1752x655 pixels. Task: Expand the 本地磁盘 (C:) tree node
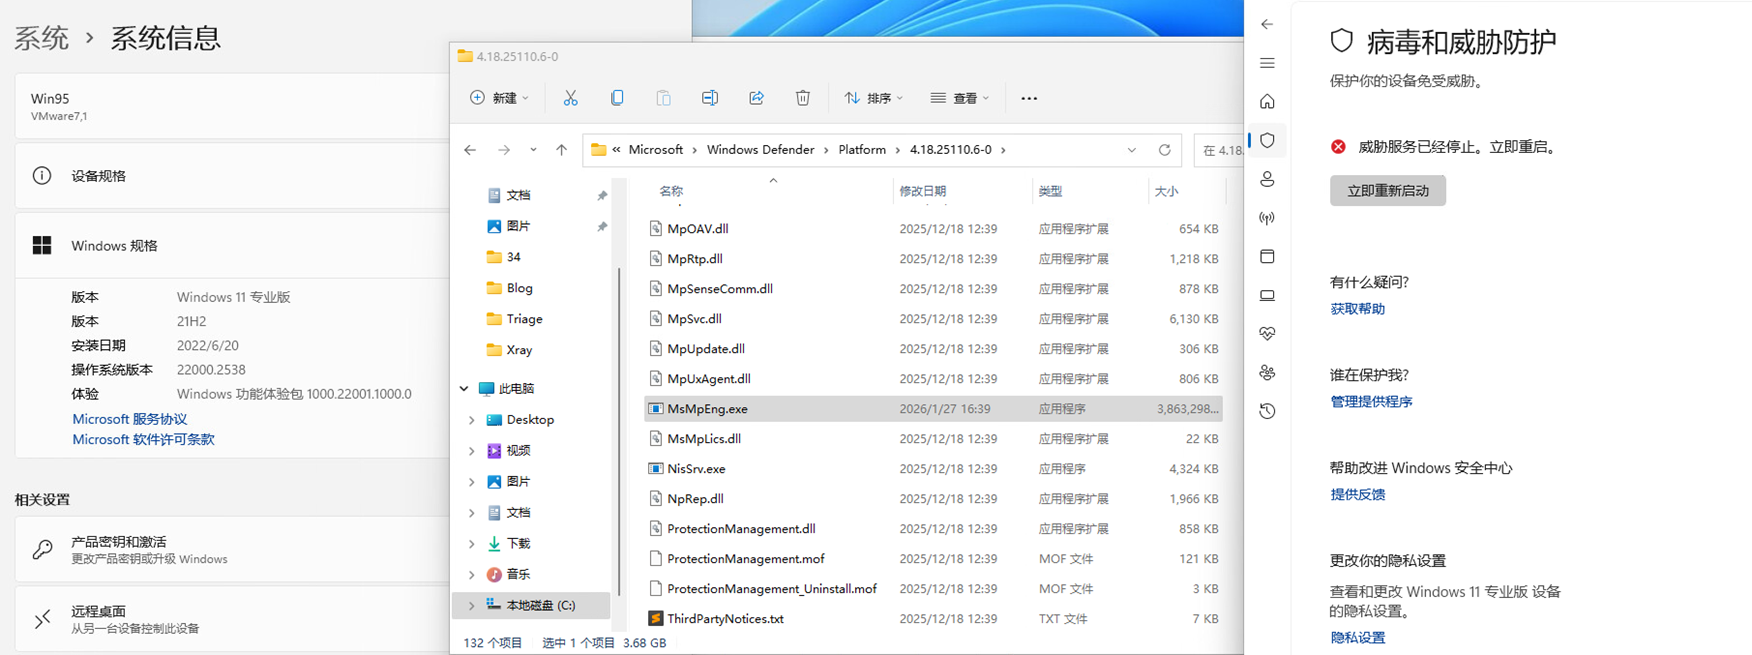472,606
